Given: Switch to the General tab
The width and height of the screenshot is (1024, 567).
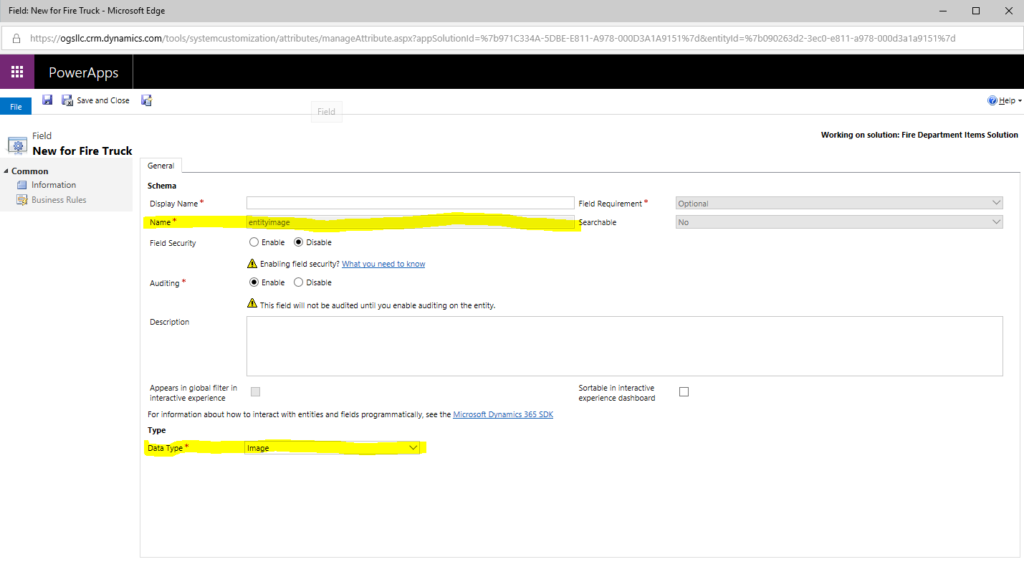Looking at the screenshot, I should [x=161, y=166].
